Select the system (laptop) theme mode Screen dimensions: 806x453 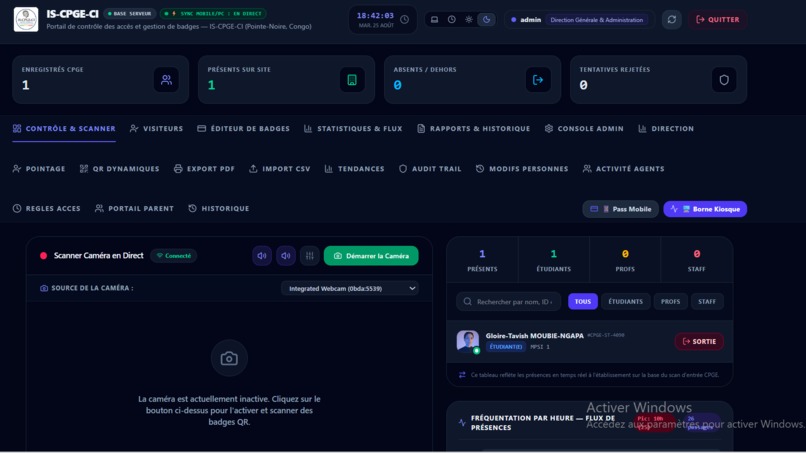(434, 20)
